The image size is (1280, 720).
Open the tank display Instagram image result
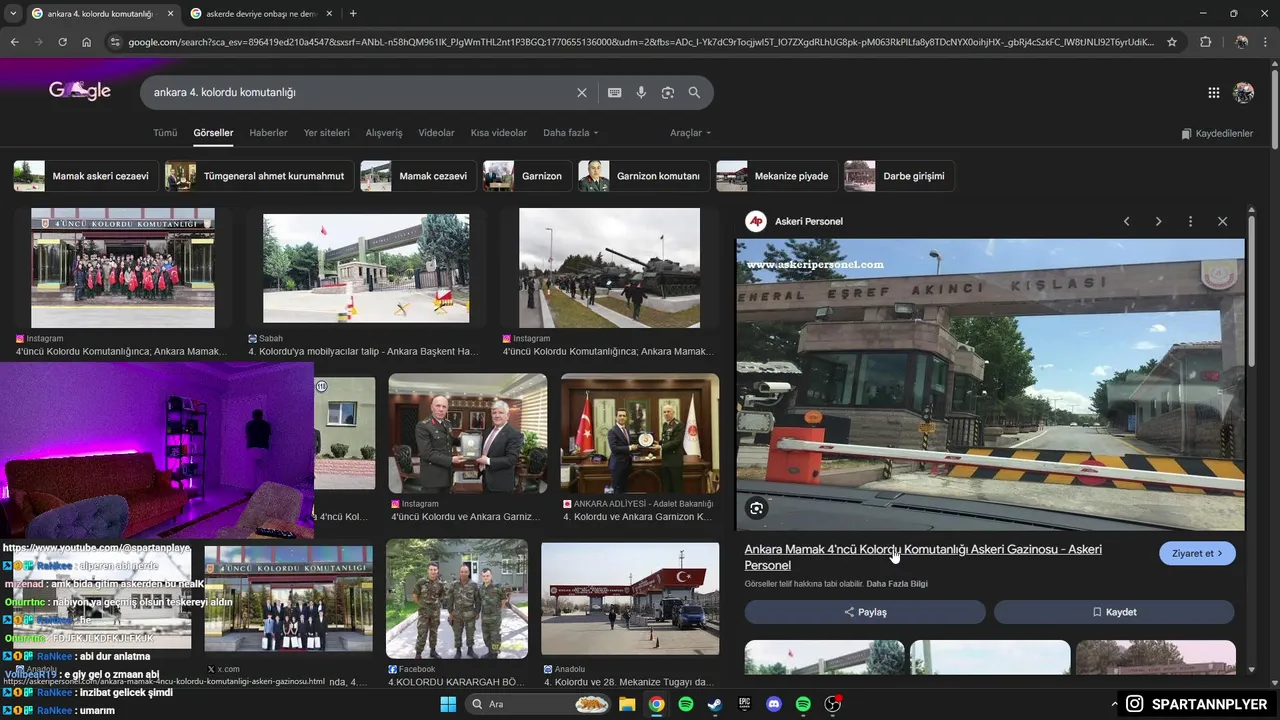610,268
